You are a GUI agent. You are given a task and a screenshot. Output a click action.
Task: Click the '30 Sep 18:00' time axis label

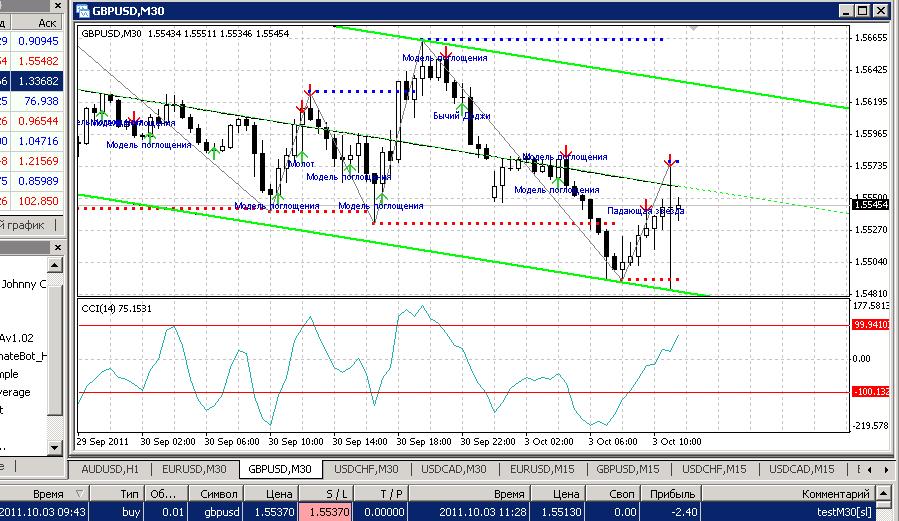(424, 441)
